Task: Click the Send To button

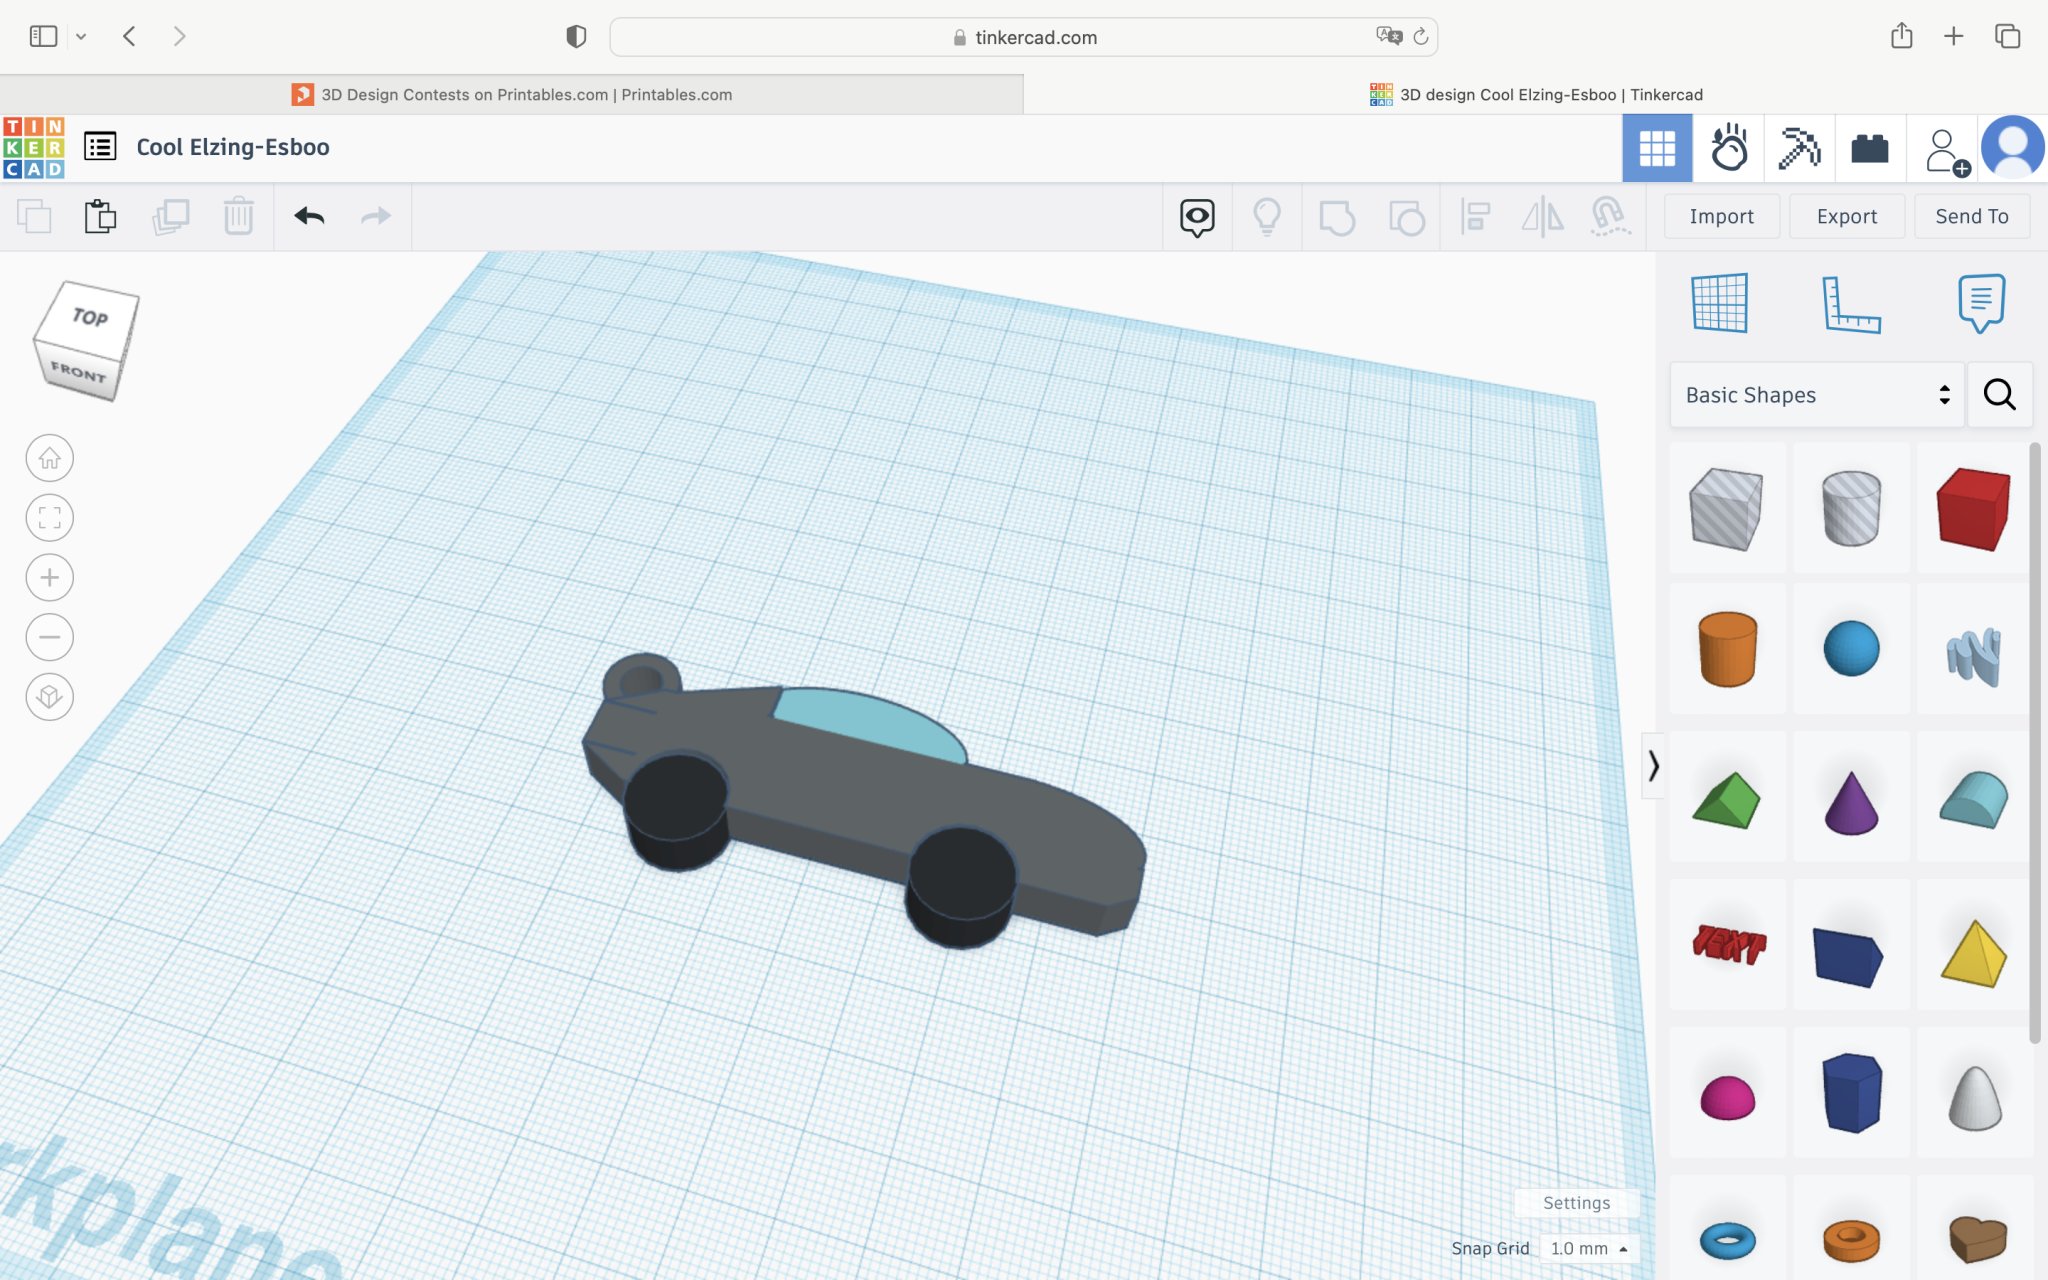Action: coord(1971,216)
